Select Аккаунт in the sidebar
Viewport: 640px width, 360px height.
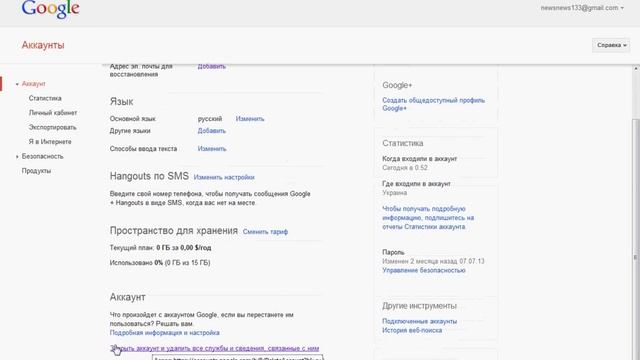33,84
